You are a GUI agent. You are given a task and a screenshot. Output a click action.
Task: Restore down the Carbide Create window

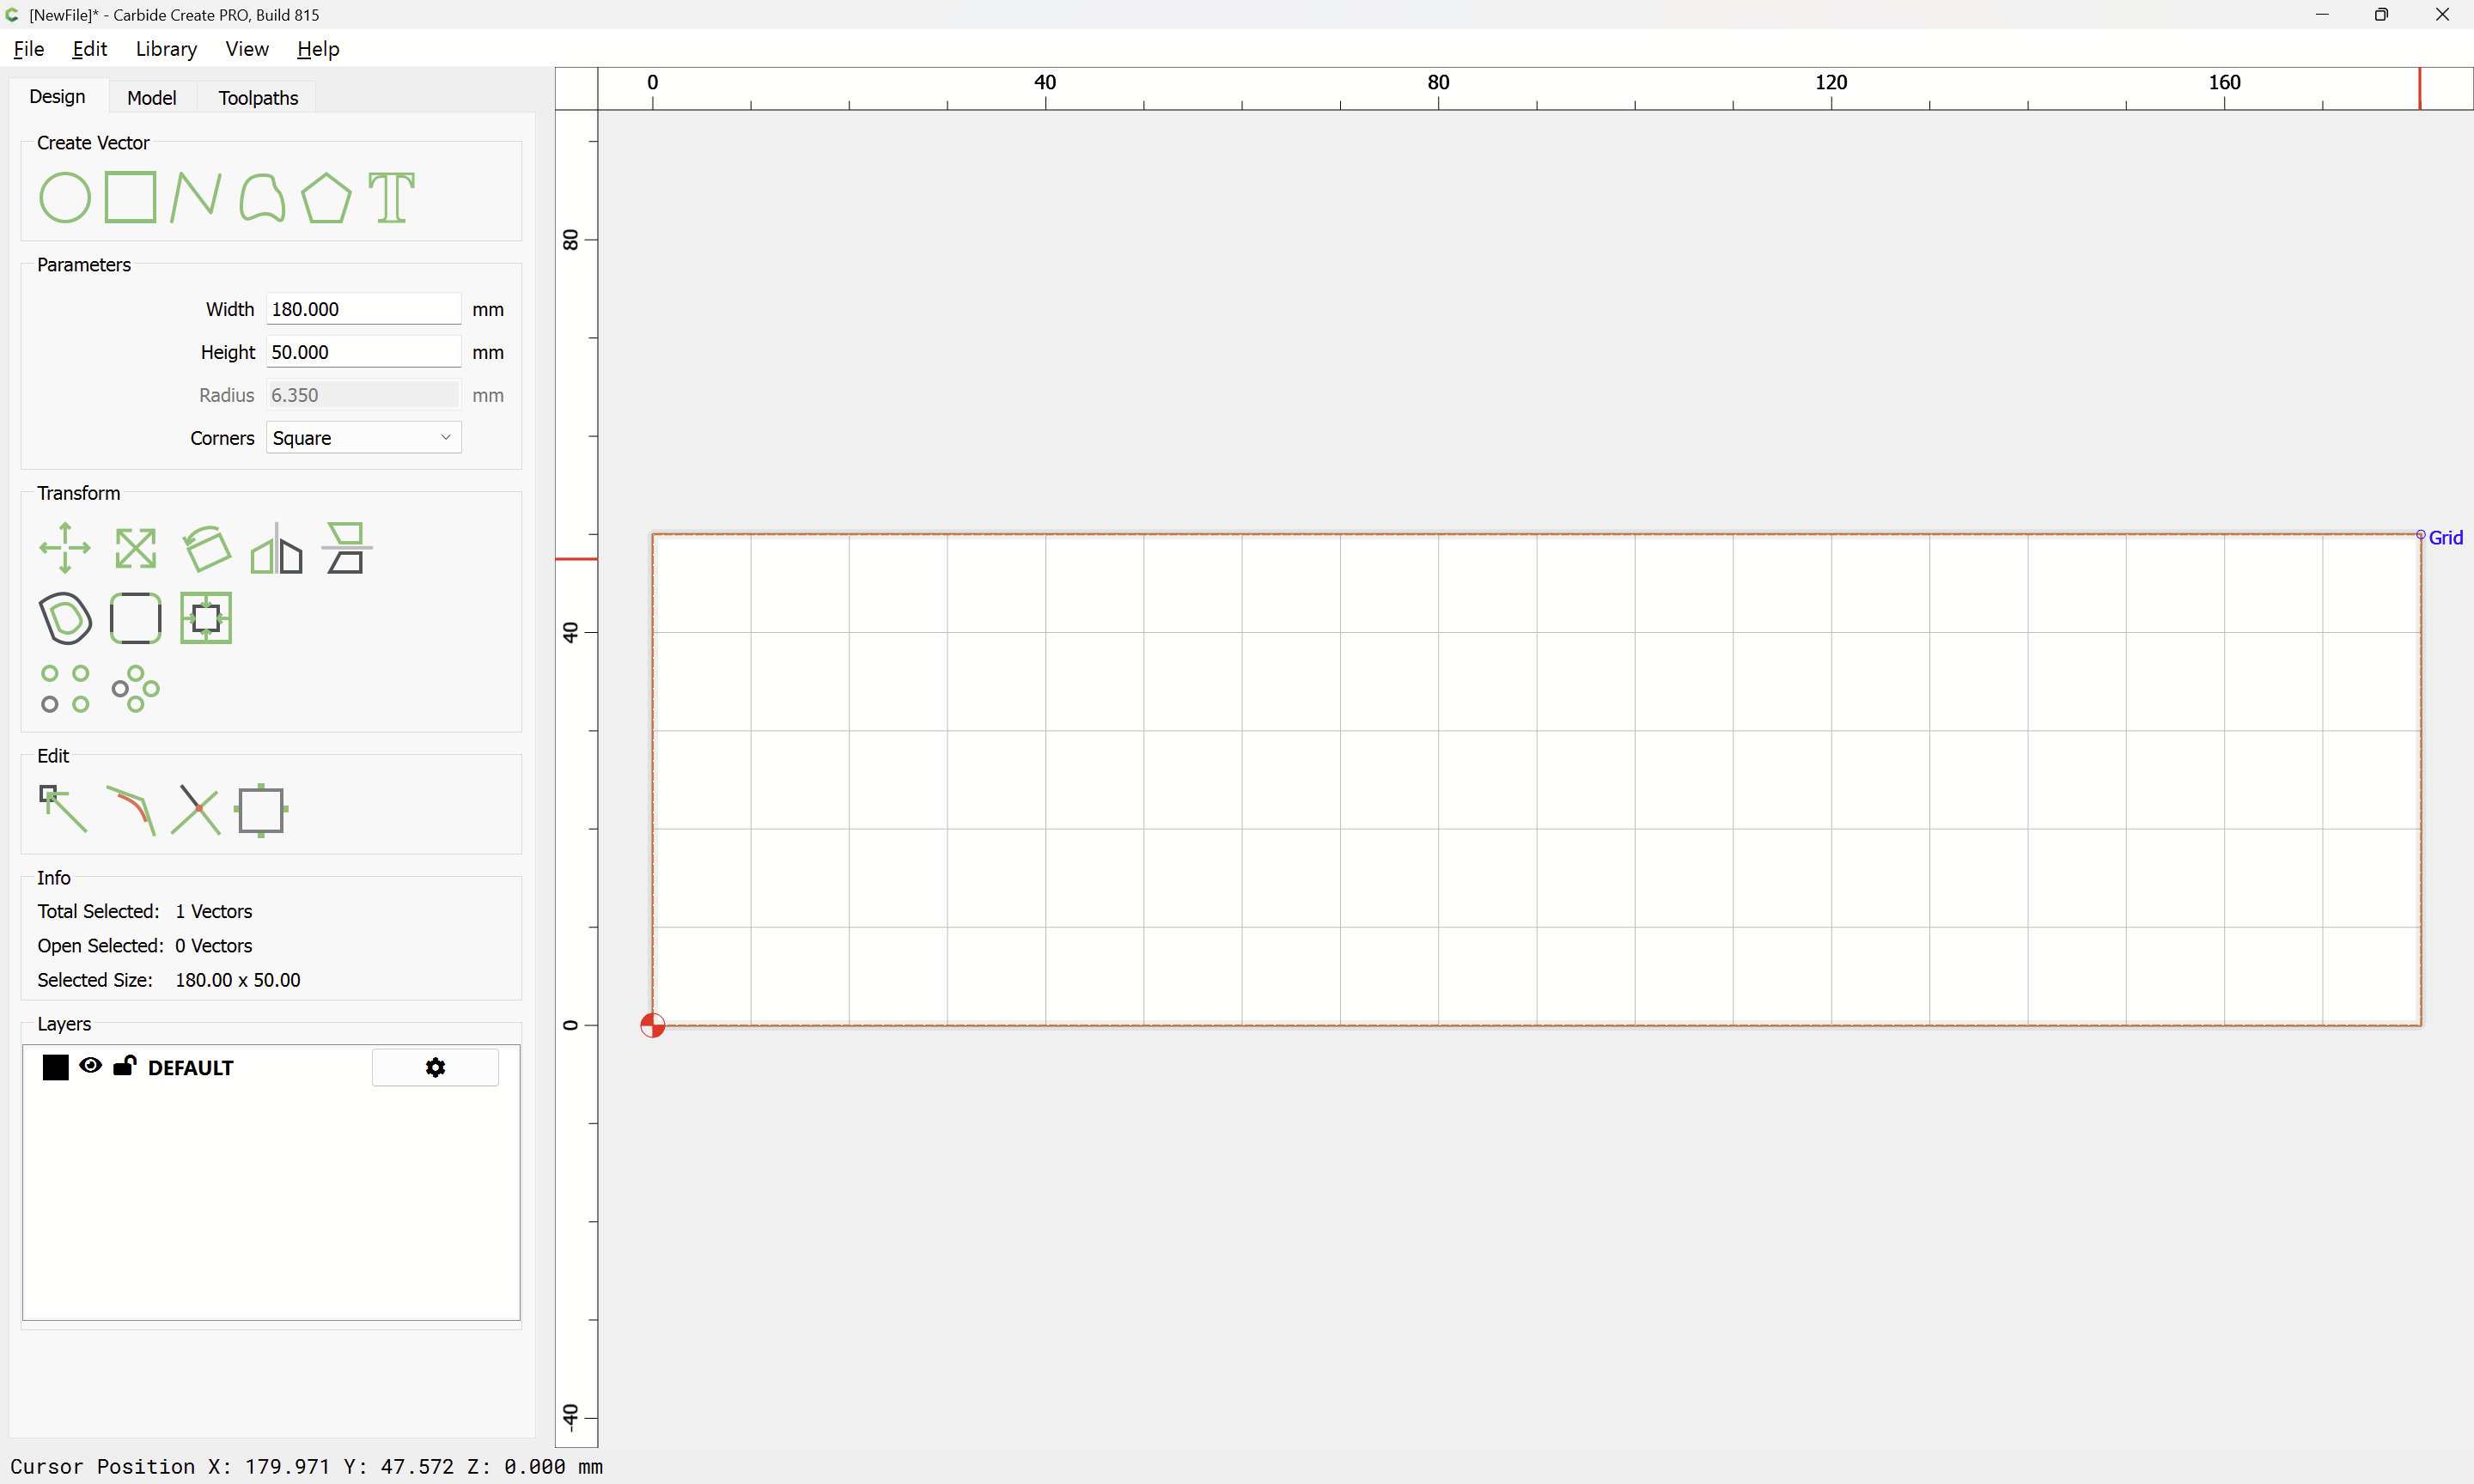(x=2382, y=15)
